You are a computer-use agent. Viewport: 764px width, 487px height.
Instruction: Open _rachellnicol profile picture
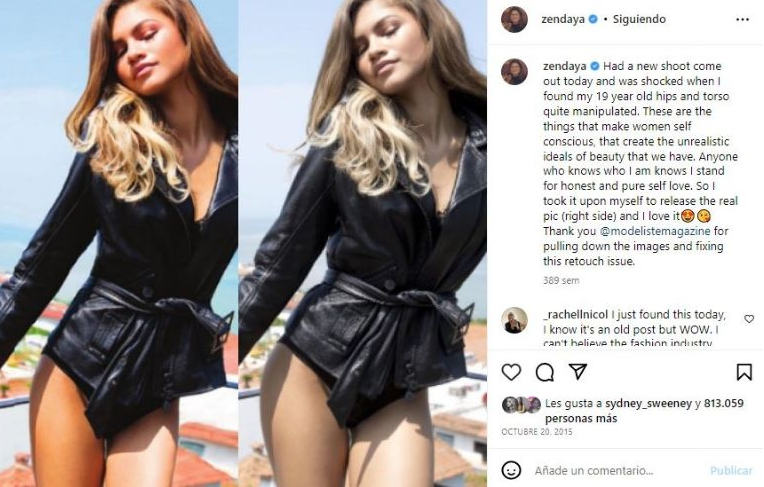tap(515, 320)
